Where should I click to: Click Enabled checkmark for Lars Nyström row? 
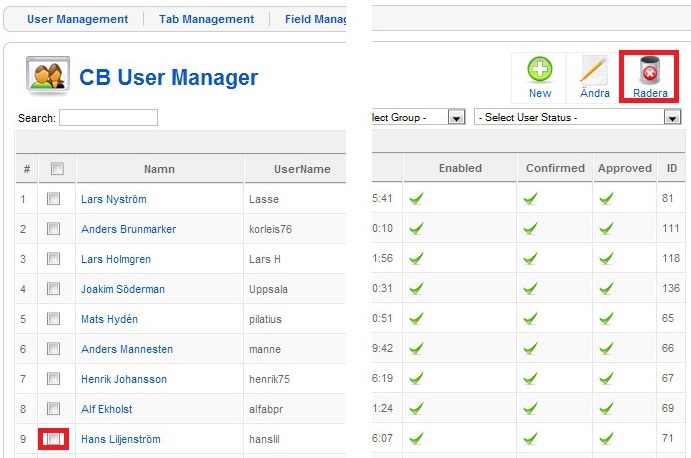[416, 198]
